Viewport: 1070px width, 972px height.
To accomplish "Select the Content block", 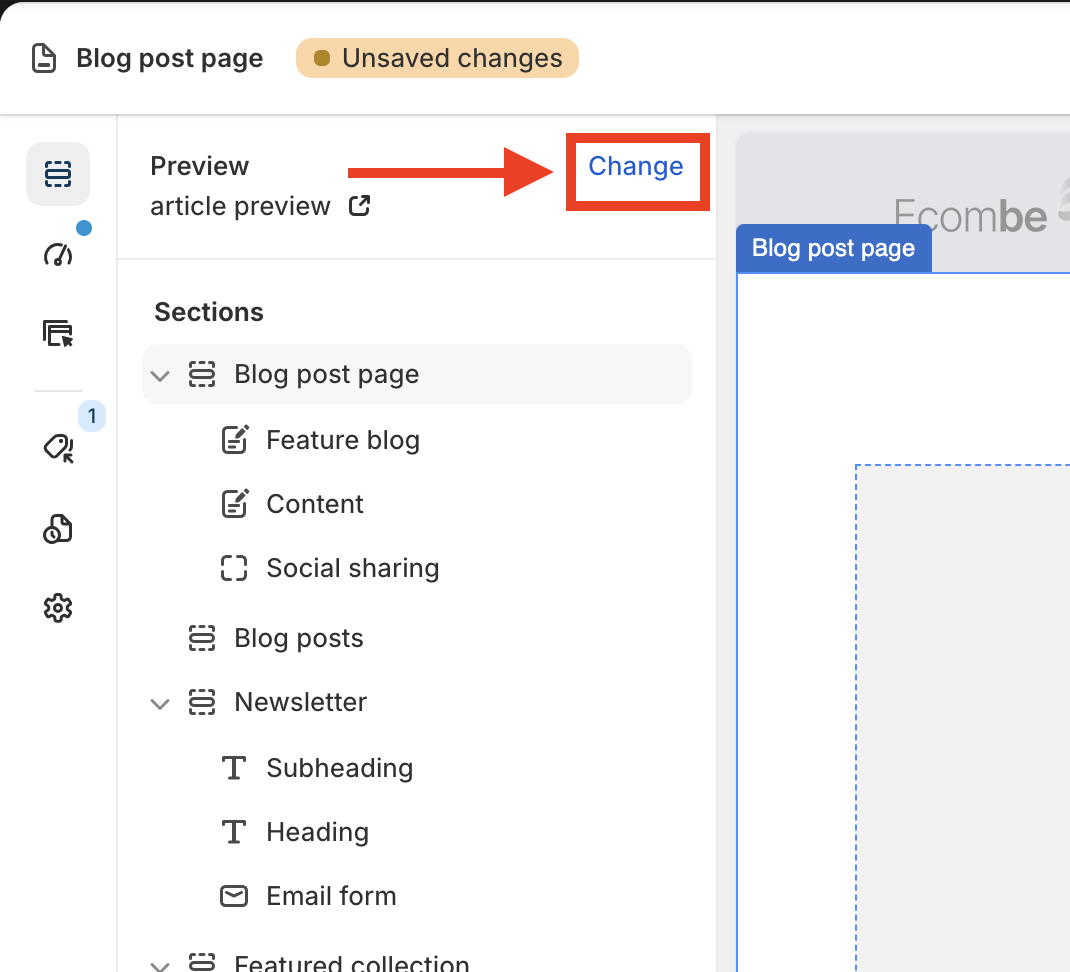I will click(x=315, y=504).
